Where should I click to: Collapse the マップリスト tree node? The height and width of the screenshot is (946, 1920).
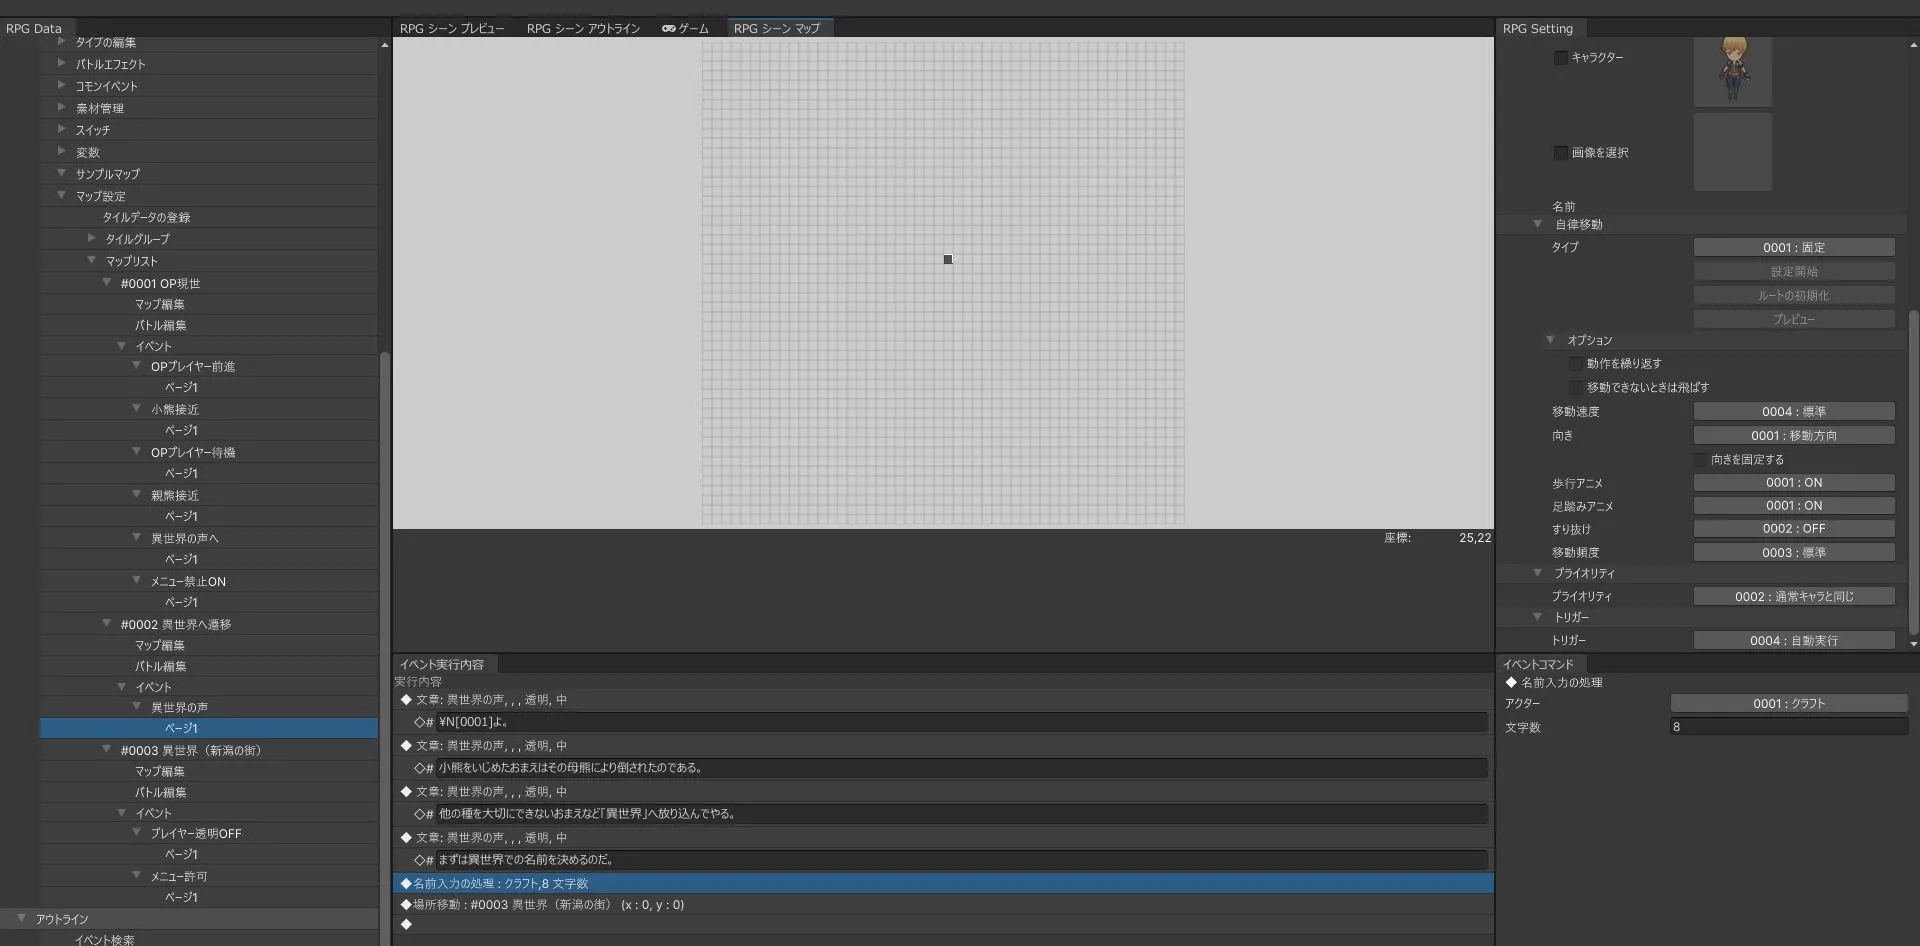coord(92,261)
